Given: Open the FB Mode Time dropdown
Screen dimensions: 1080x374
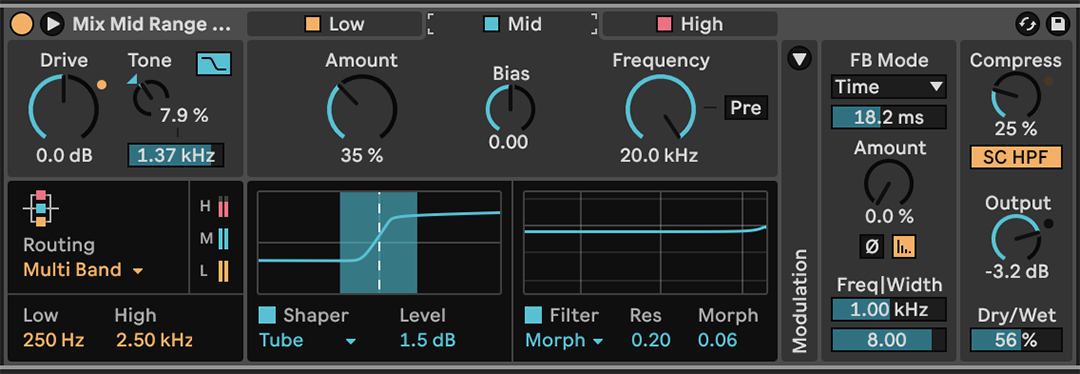Looking at the screenshot, I should (889, 87).
